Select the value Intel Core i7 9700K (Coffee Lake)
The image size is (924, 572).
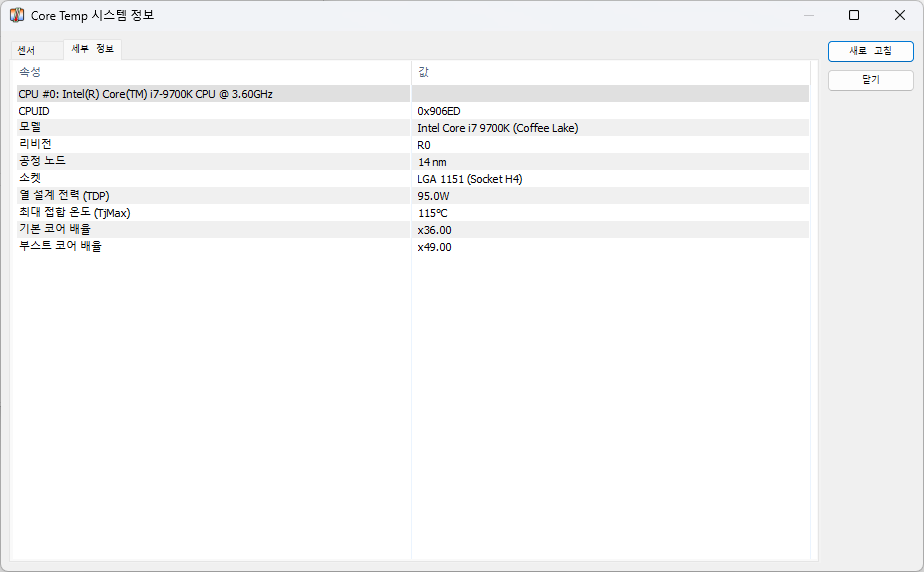pos(498,128)
